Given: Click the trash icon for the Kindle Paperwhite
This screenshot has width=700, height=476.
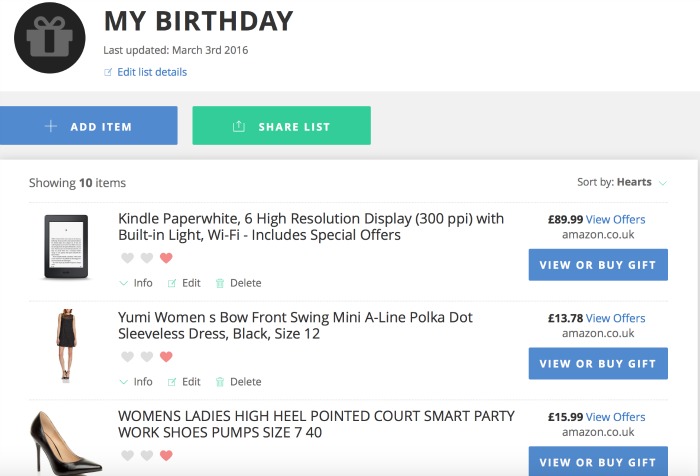Looking at the screenshot, I should tap(220, 283).
